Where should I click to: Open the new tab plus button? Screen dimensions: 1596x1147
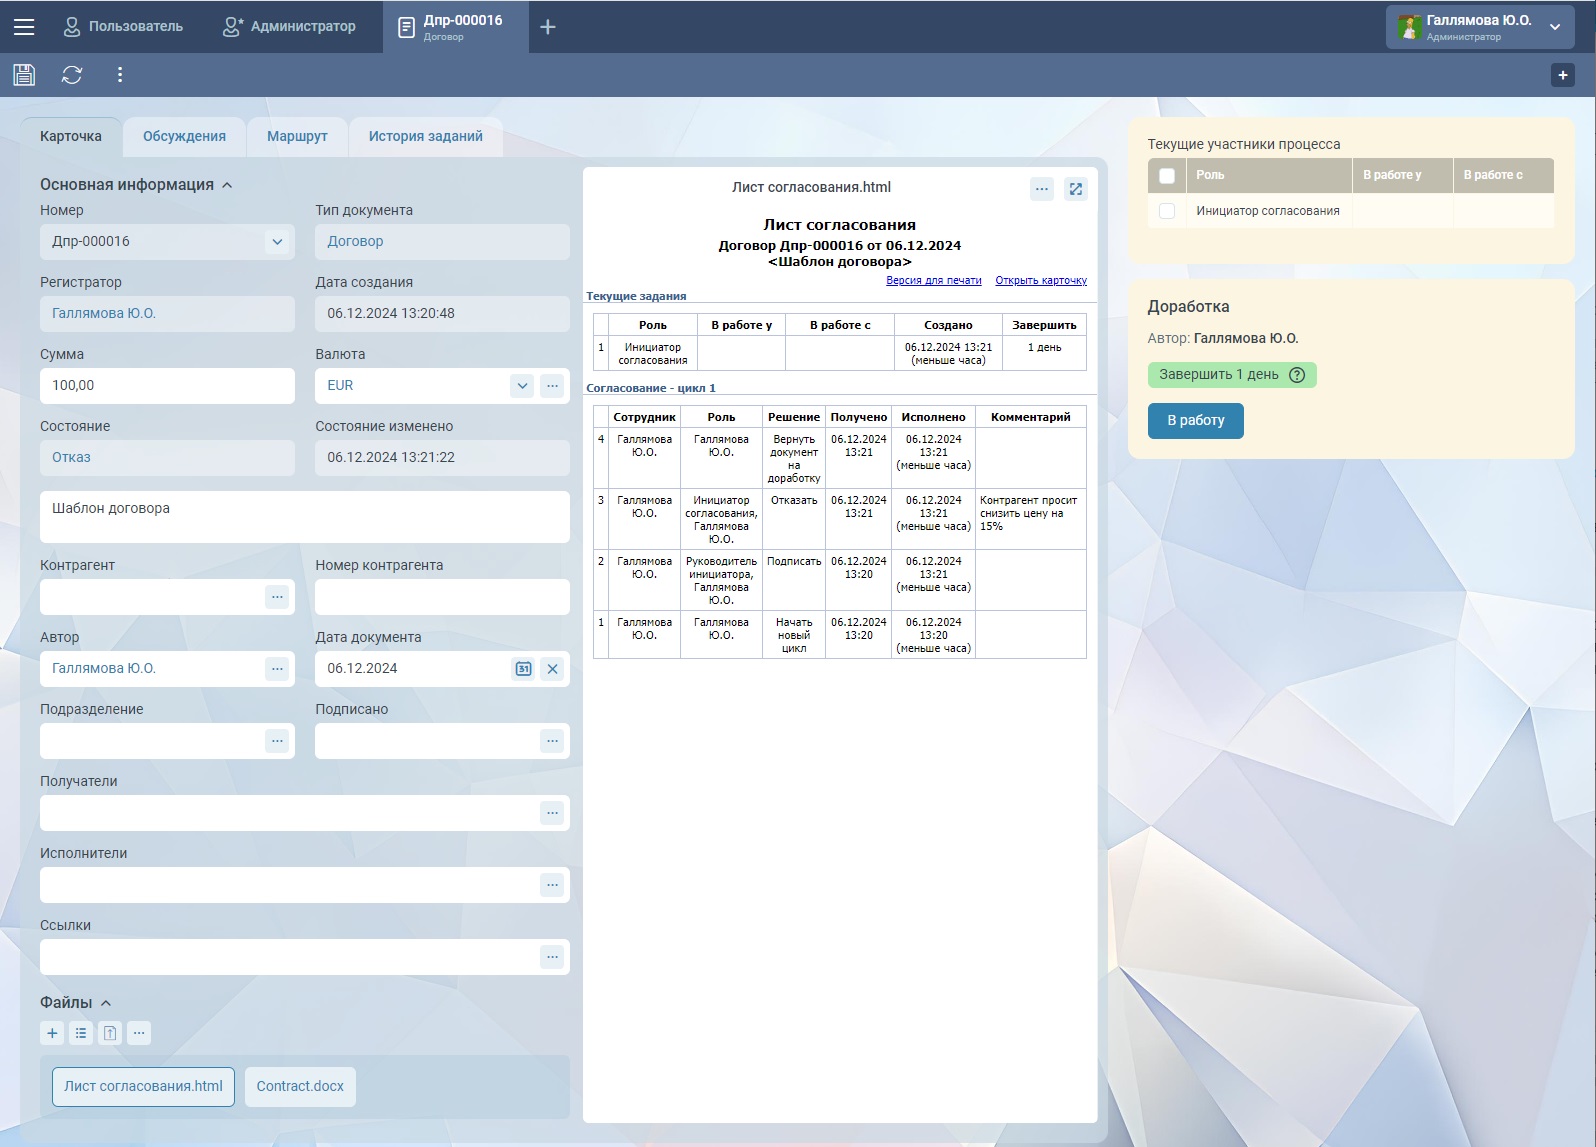pyautogui.click(x=548, y=27)
